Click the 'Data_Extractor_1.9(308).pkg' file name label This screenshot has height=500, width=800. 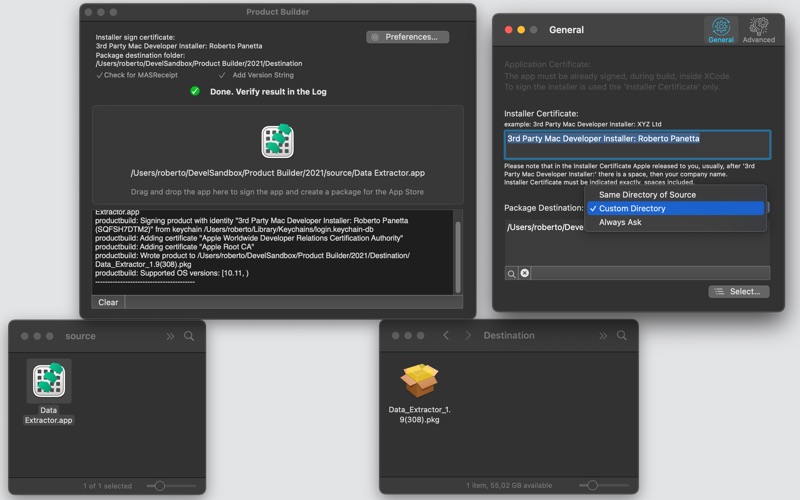click(419, 414)
